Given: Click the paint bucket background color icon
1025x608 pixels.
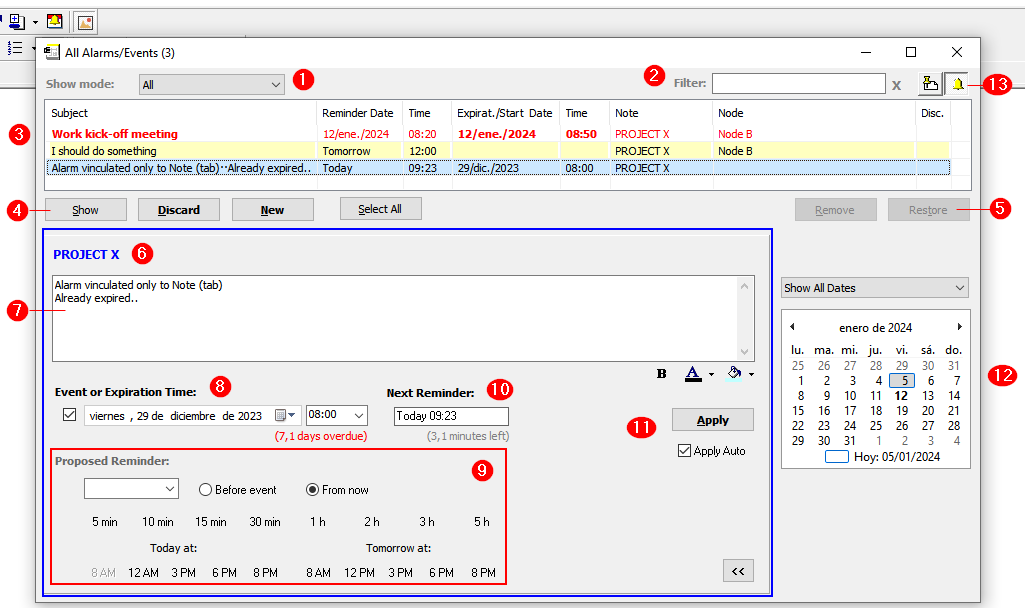Looking at the screenshot, I should 735,374.
